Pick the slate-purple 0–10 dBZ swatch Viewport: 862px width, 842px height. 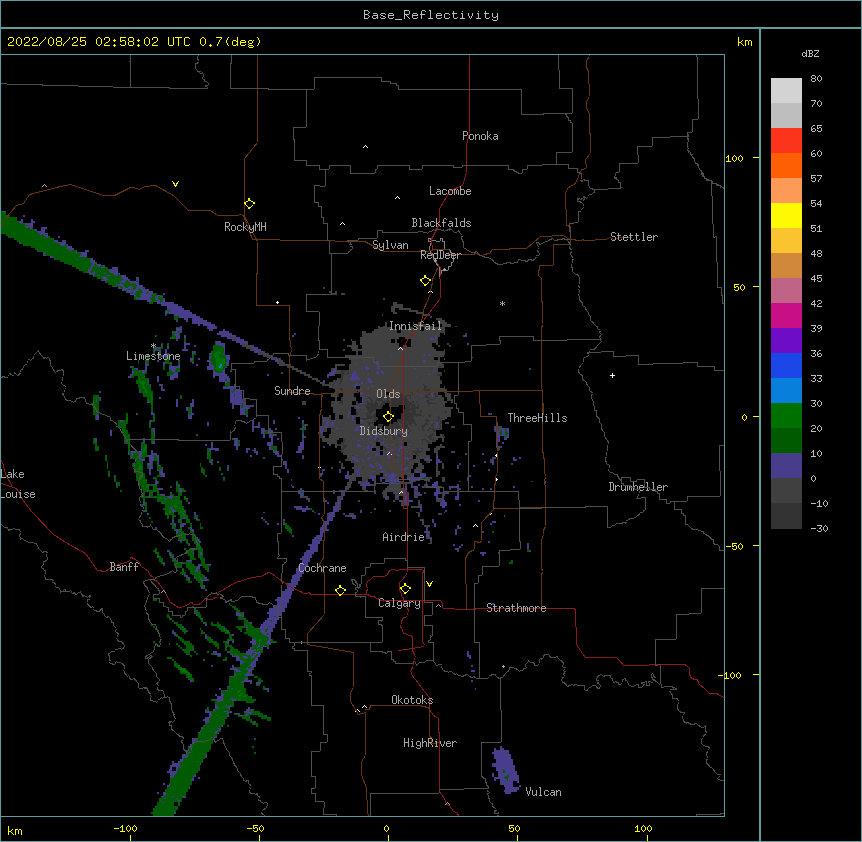(x=786, y=466)
